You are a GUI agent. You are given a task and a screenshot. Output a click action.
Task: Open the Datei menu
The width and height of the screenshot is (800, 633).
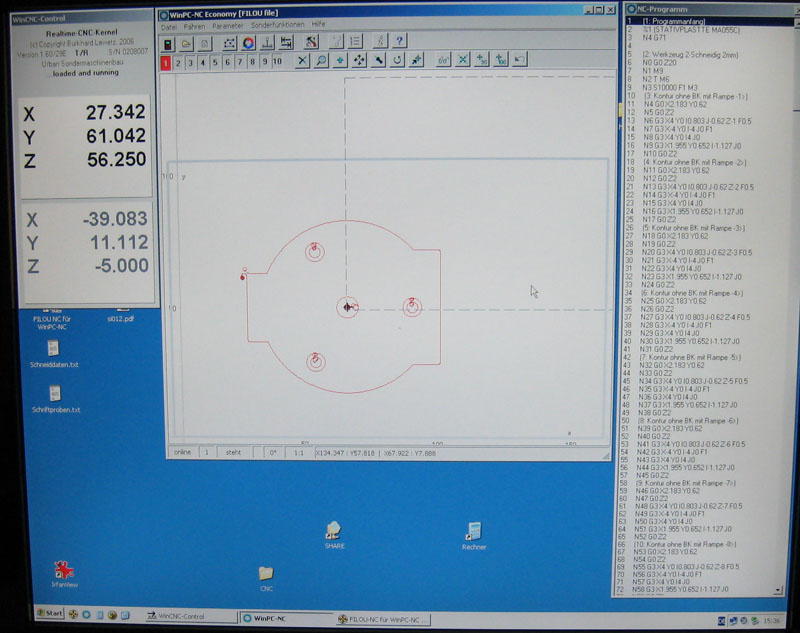(x=169, y=24)
